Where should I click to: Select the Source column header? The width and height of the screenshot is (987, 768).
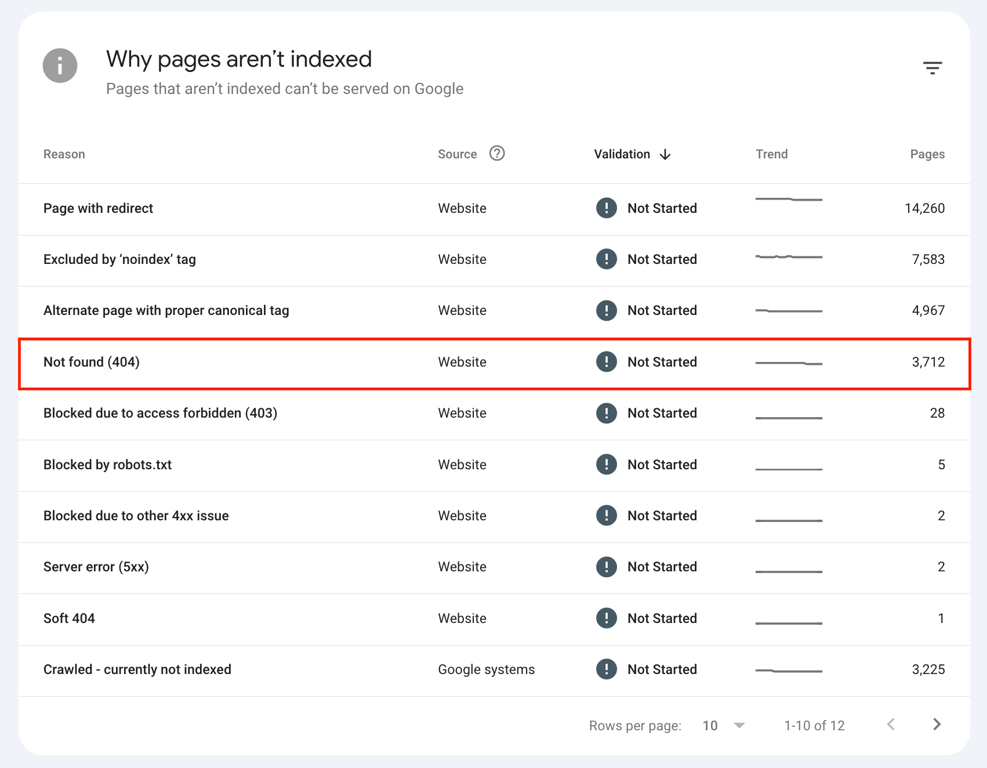point(456,154)
